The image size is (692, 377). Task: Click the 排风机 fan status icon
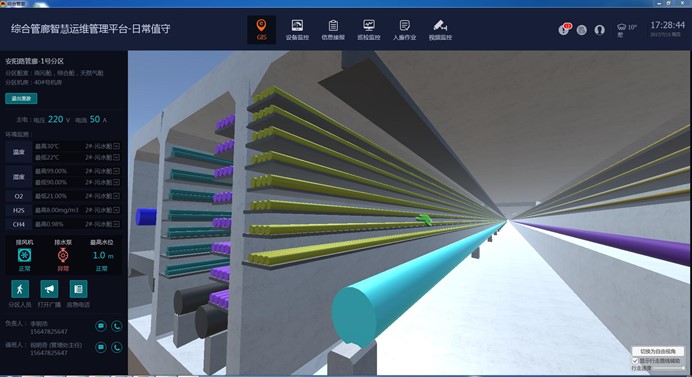[24, 255]
